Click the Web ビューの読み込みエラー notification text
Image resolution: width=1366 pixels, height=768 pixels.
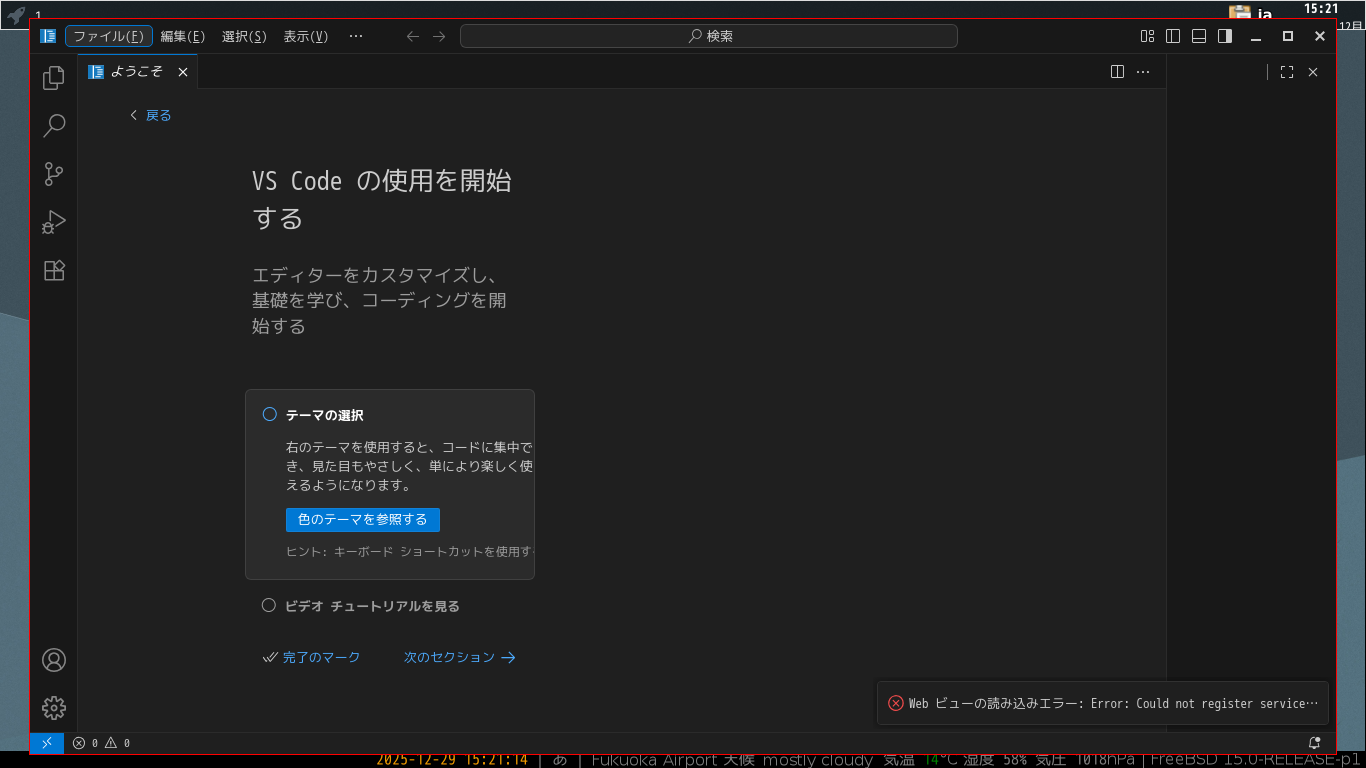click(1113, 704)
